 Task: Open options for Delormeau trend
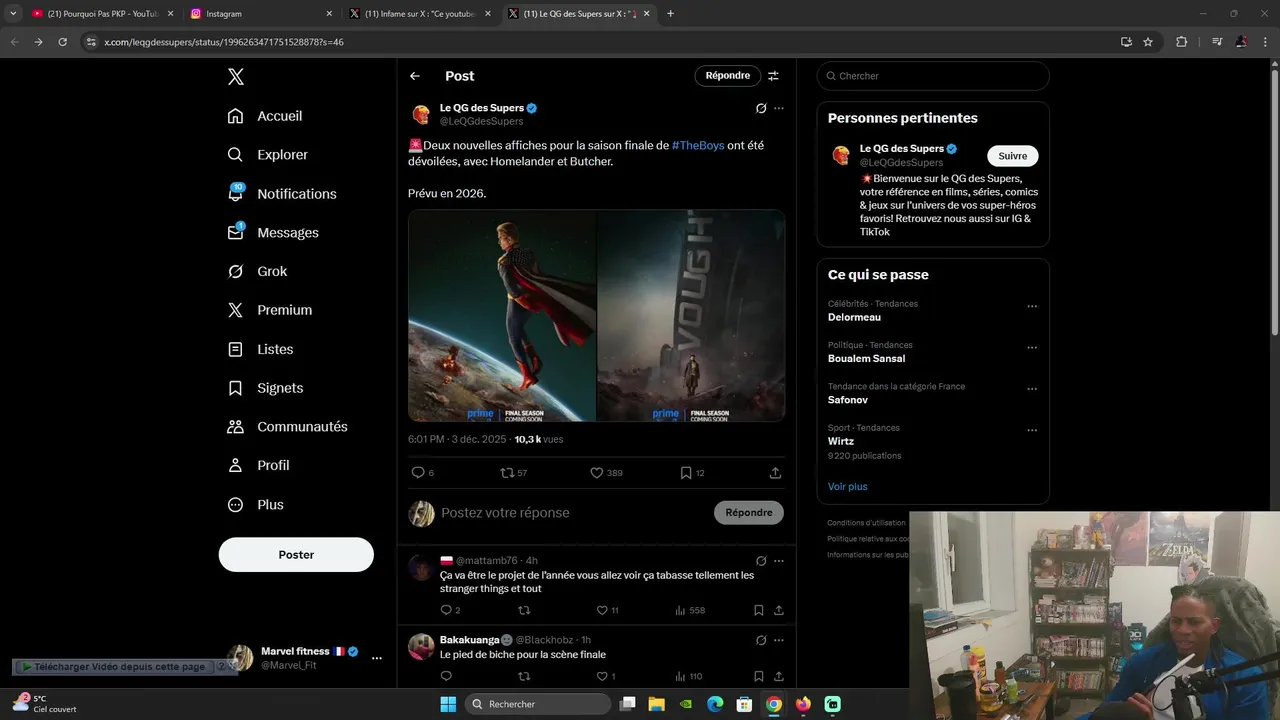1032,307
